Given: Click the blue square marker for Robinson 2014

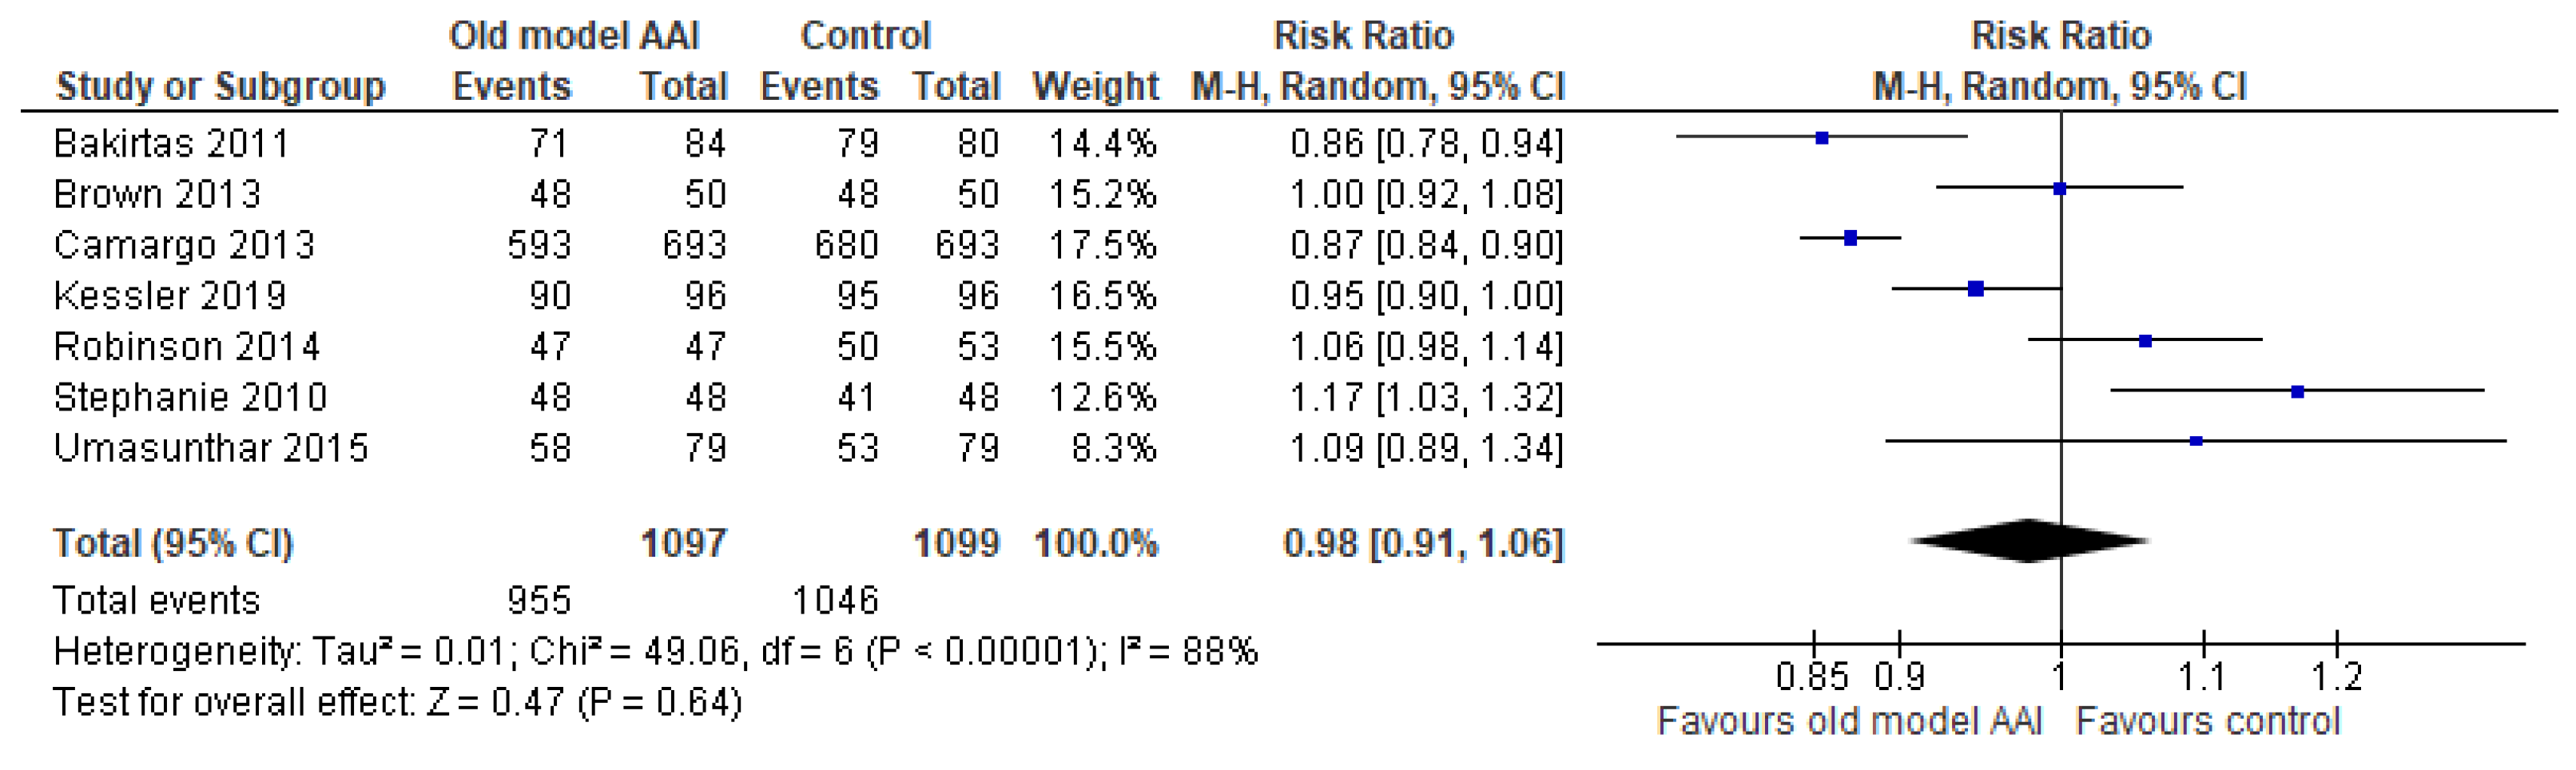Looking at the screenshot, I should point(2145,341).
